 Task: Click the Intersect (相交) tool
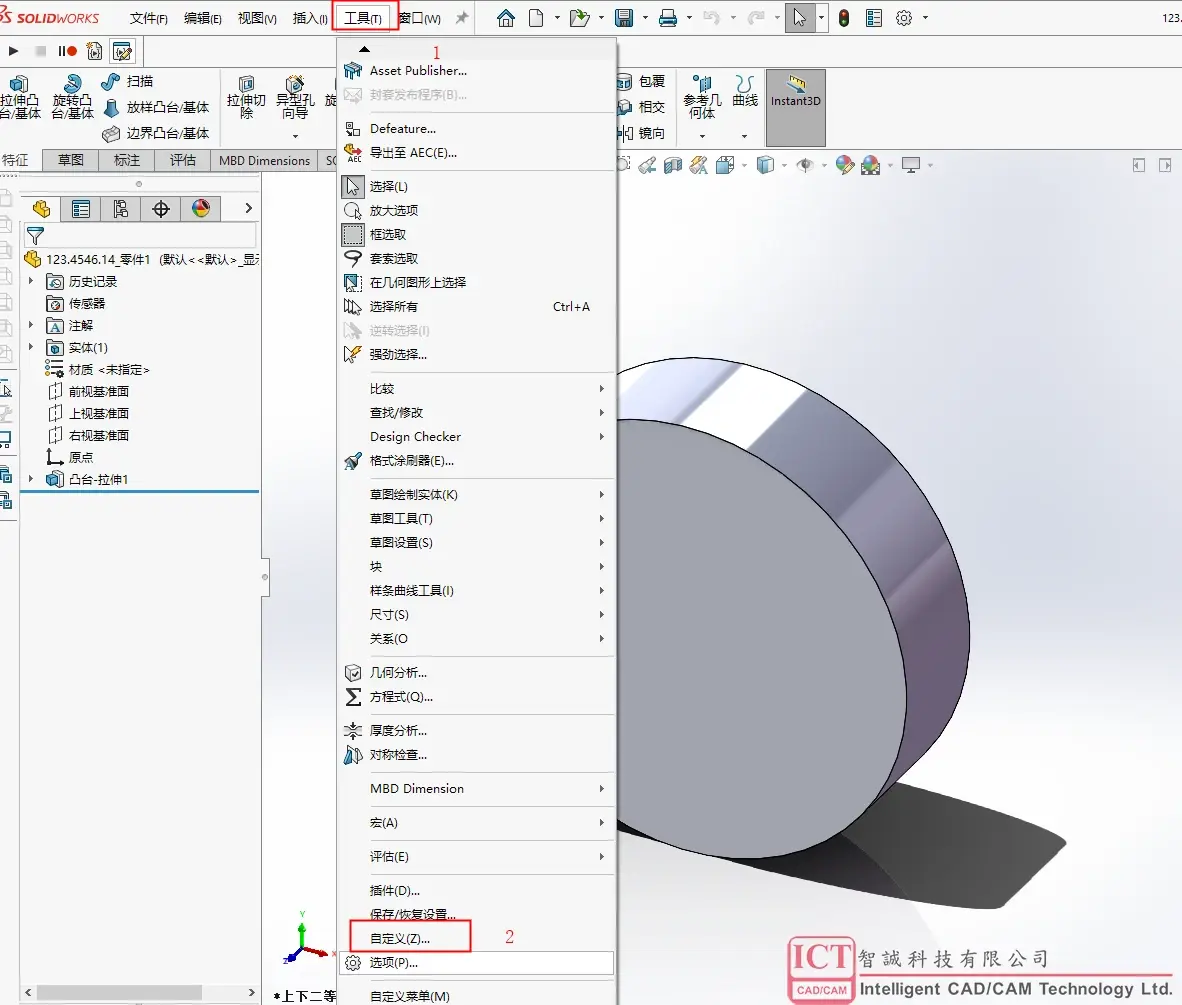[x=642, y=107]
